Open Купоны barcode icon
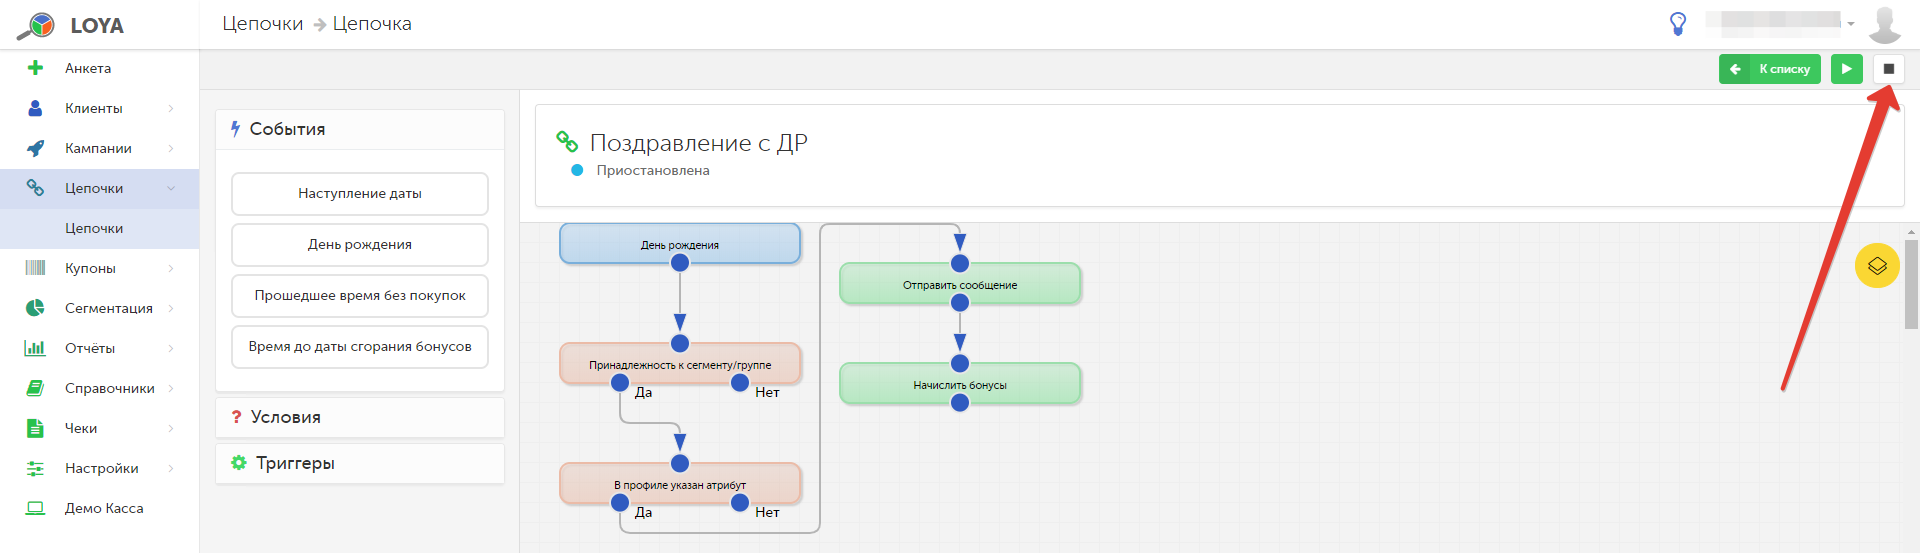The width and height of the screenshot is (1920, 553). 35,268
